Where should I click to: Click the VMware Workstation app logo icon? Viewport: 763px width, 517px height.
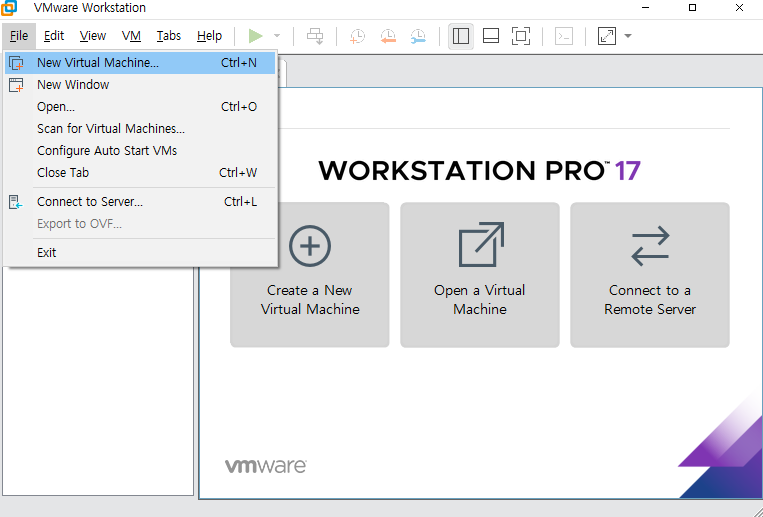click(x=9, y=7)
